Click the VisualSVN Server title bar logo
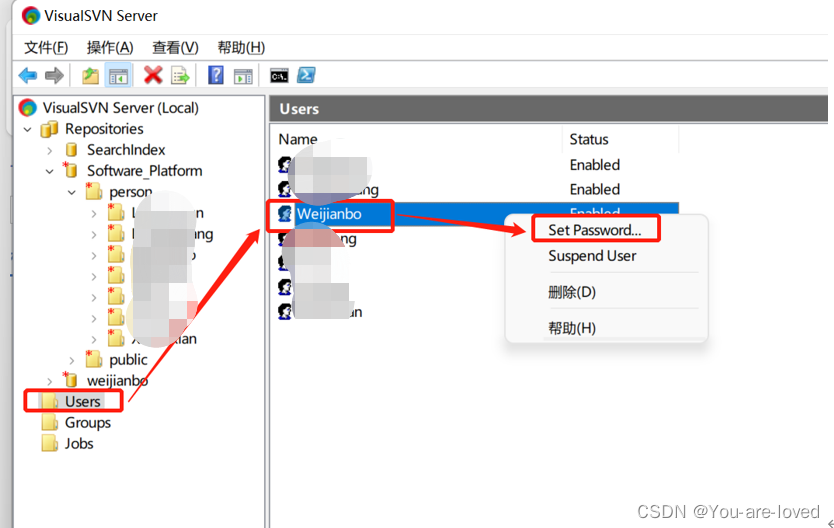 [x=30, y=15]
